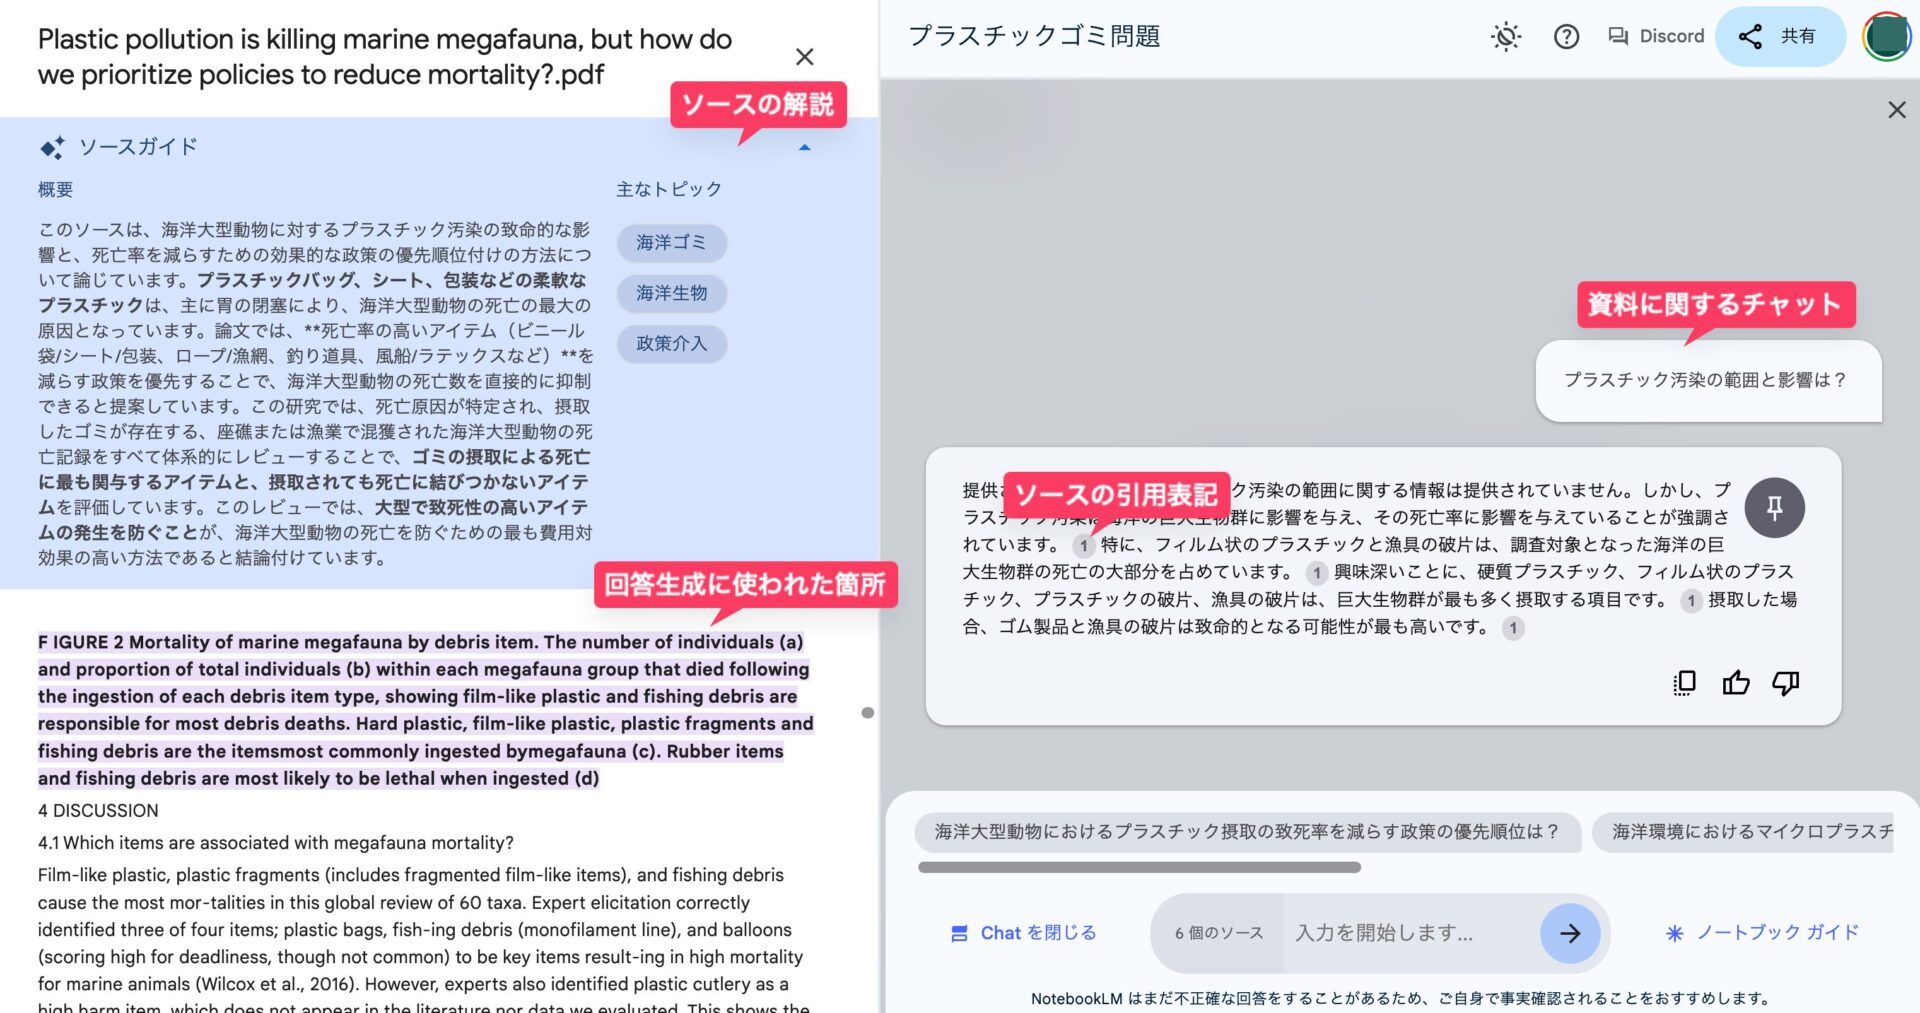
Task: Click the 共有 share button
Action: (x=1779, y=37)
